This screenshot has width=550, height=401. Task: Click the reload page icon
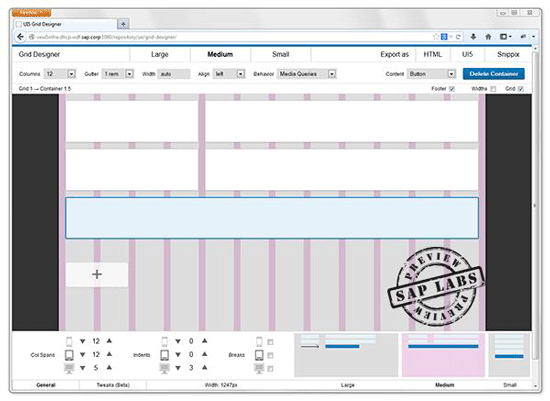click(458, 36)
